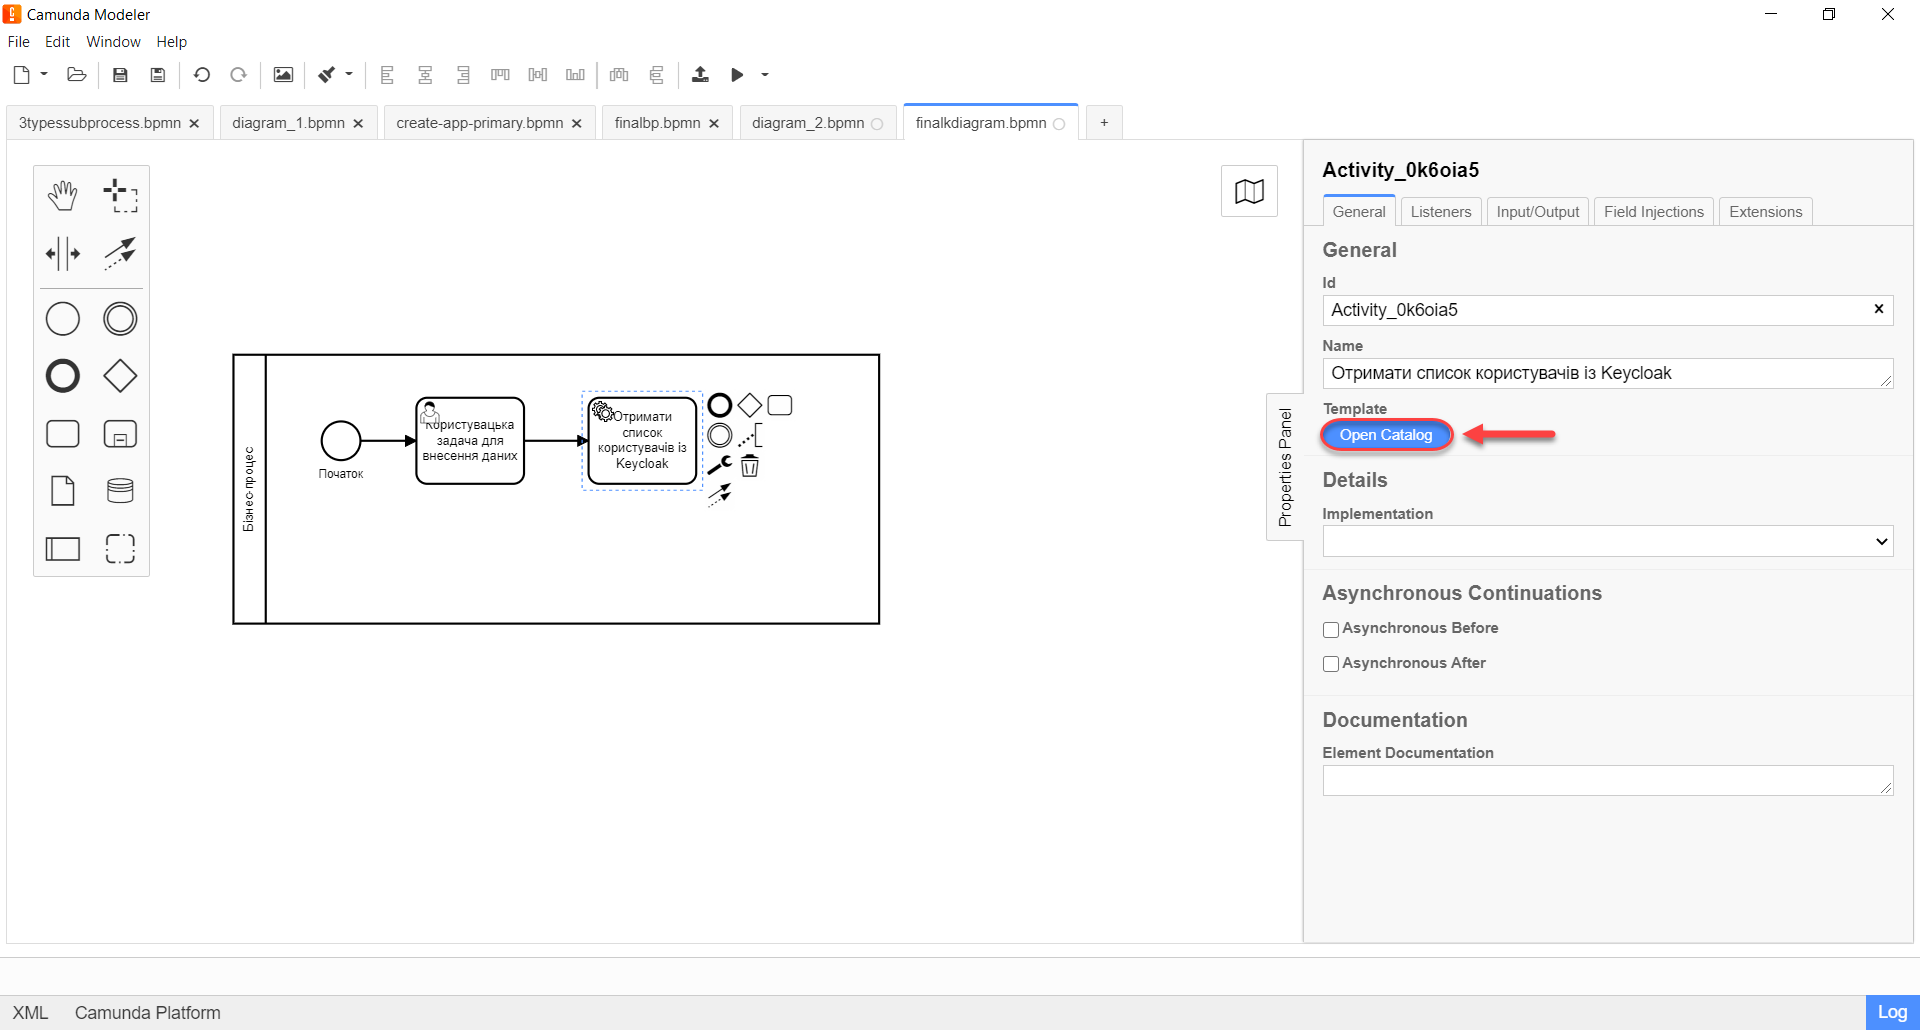This screenshot has width=1920, height=1030.
Task: Open the Implementation dropdown
Action: point(1607,541)
